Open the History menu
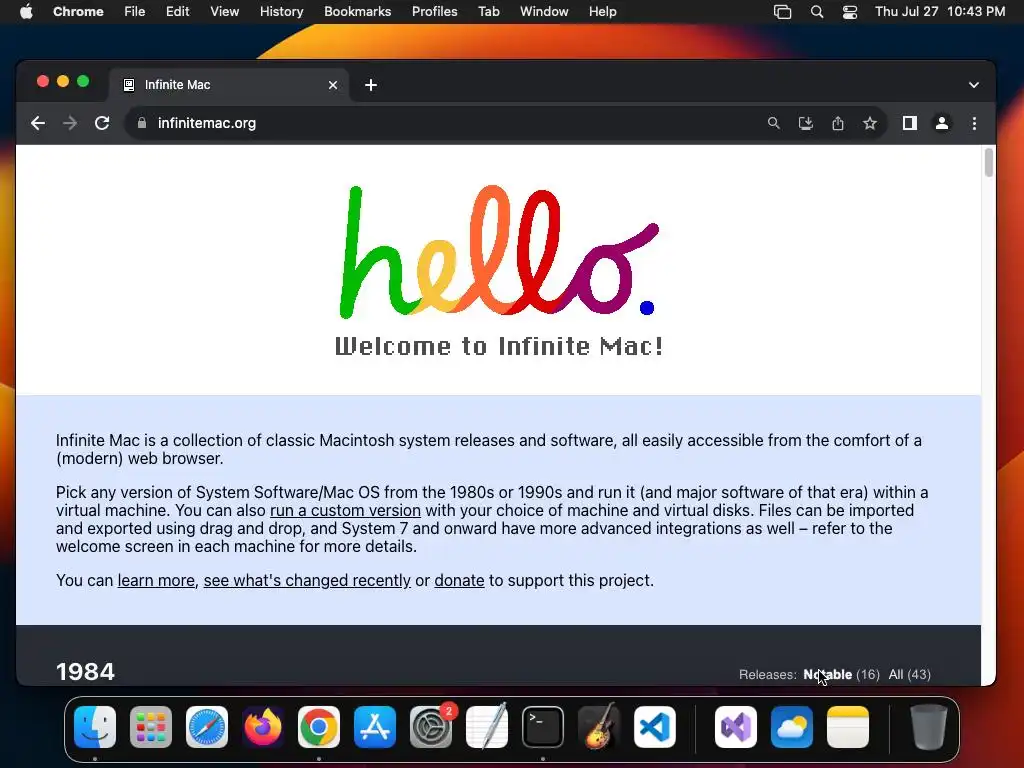 coord(281,11)
